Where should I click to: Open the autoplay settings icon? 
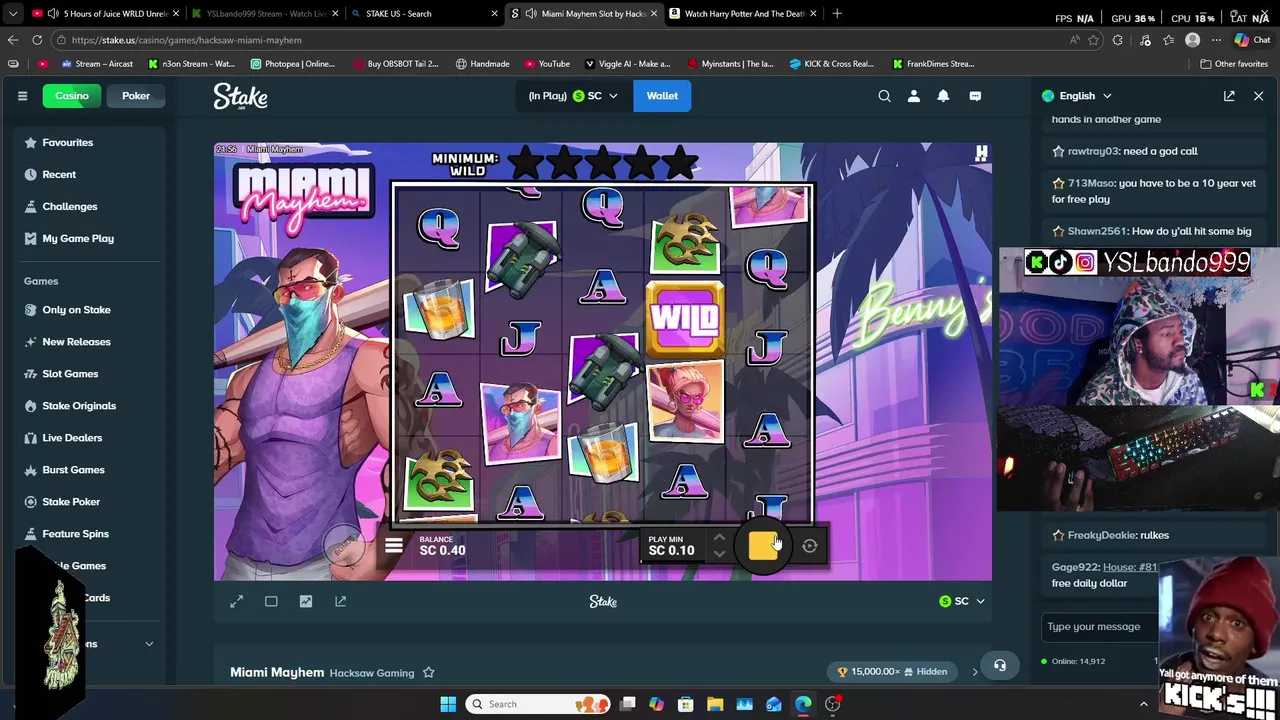(810, 546)
